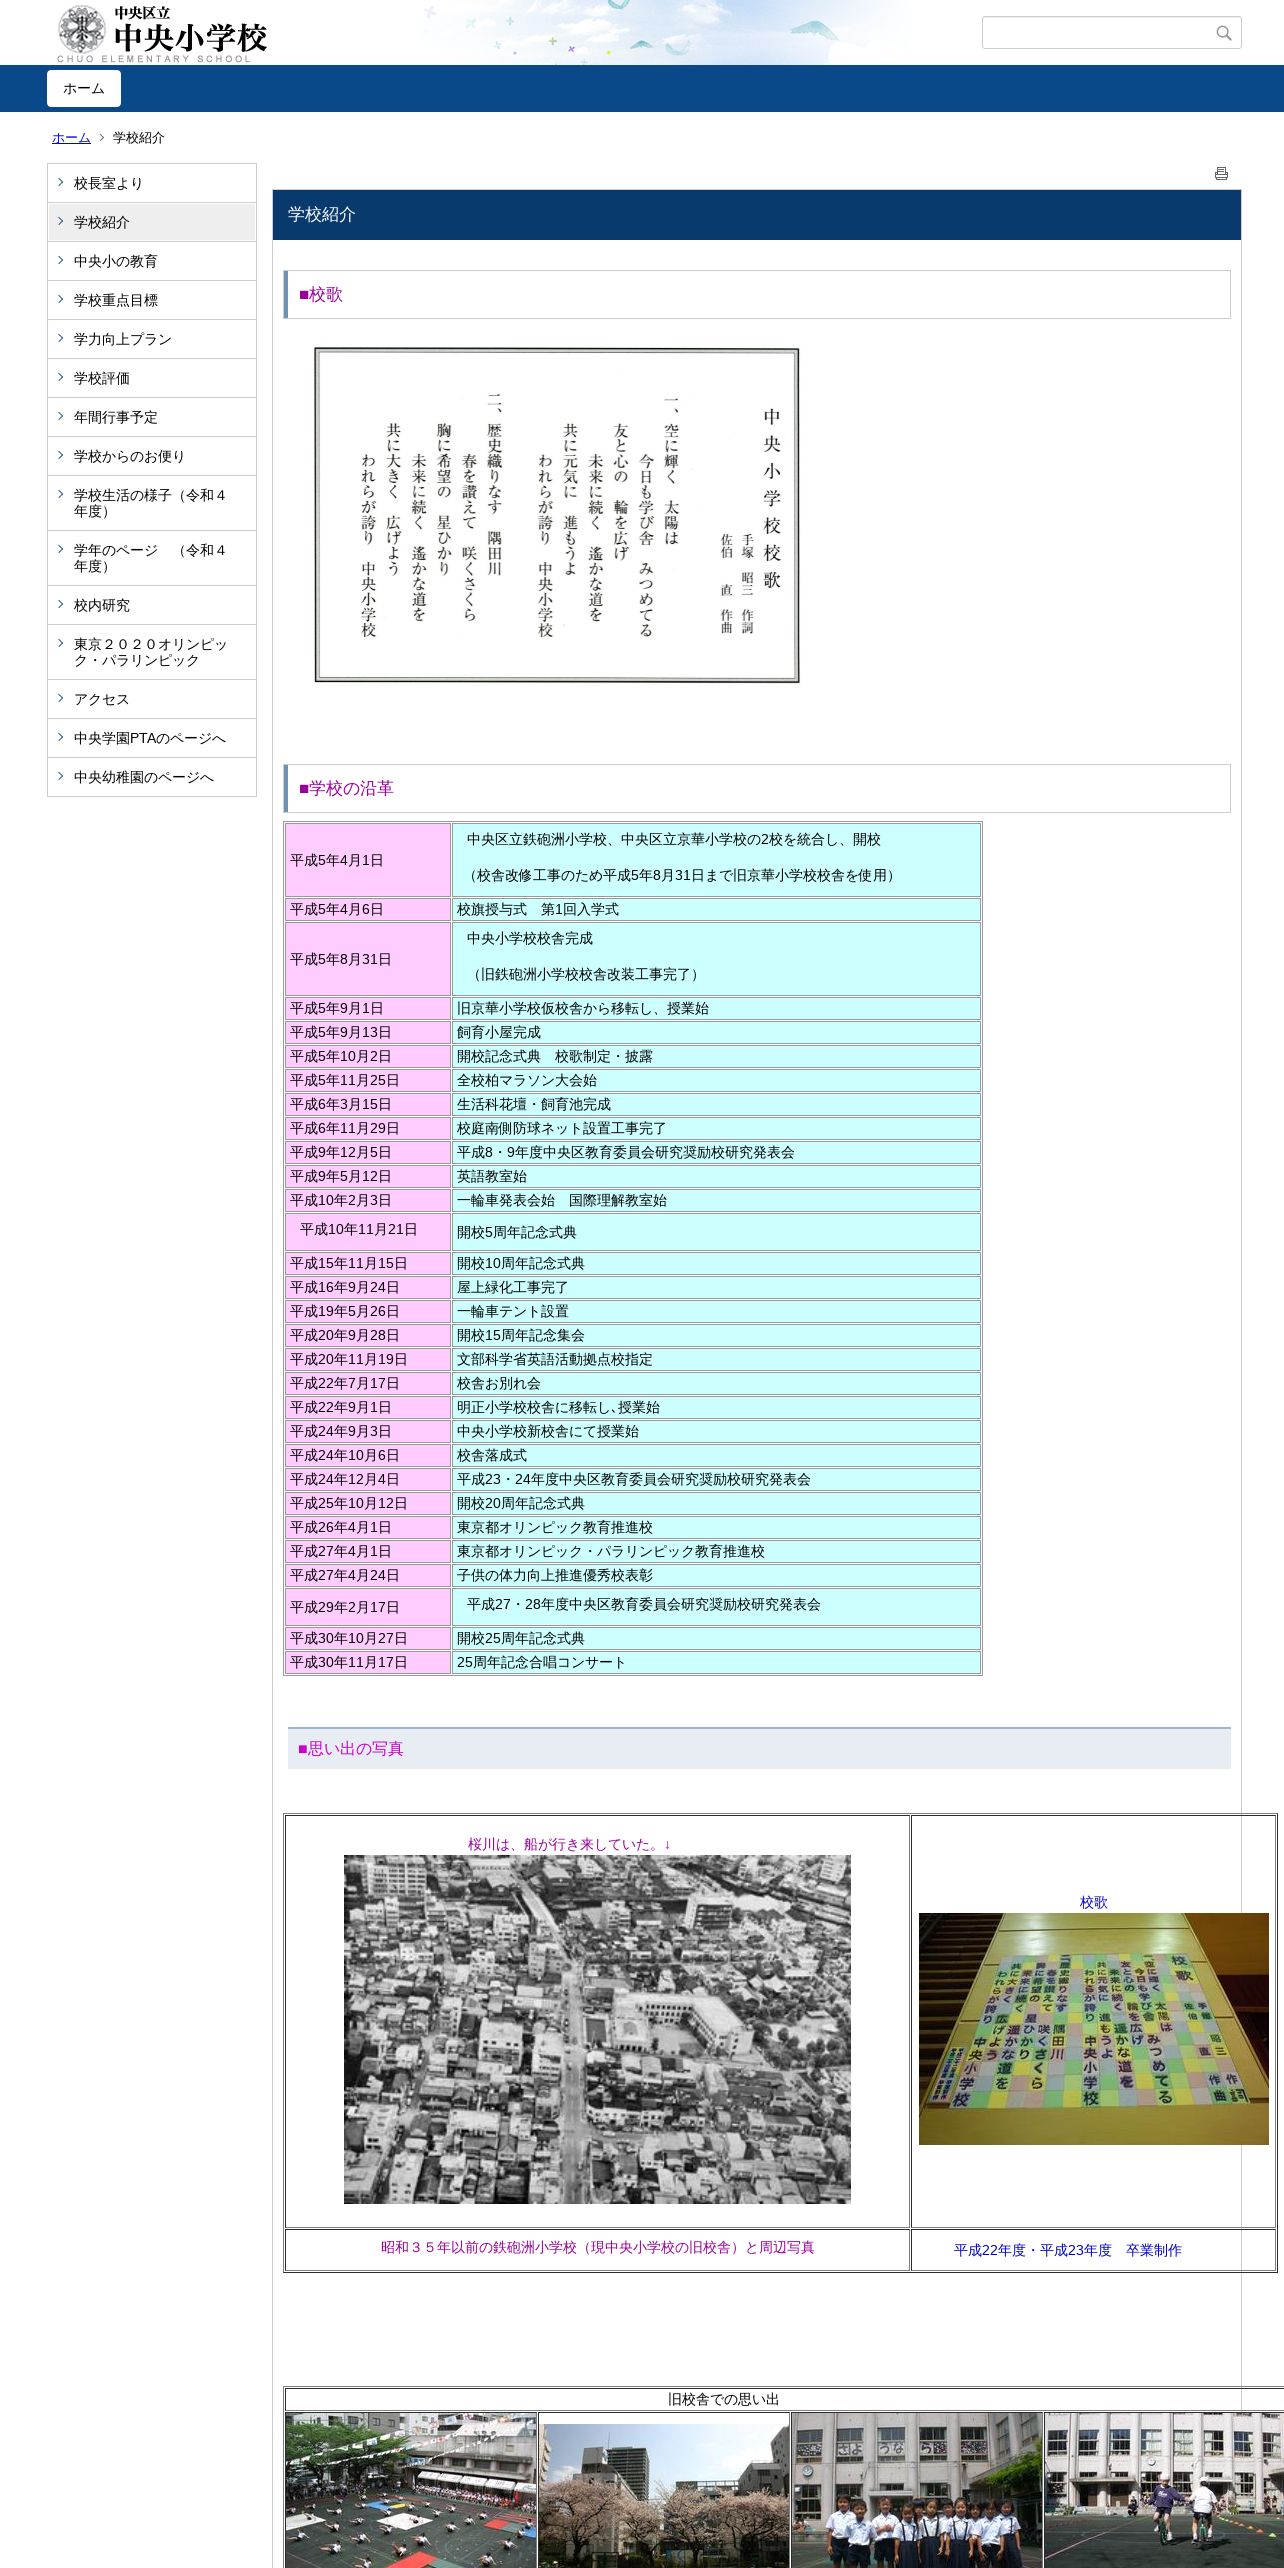
Task: Click 屋上緑化工事完了 cell
Action: [x=716, y=1287]
